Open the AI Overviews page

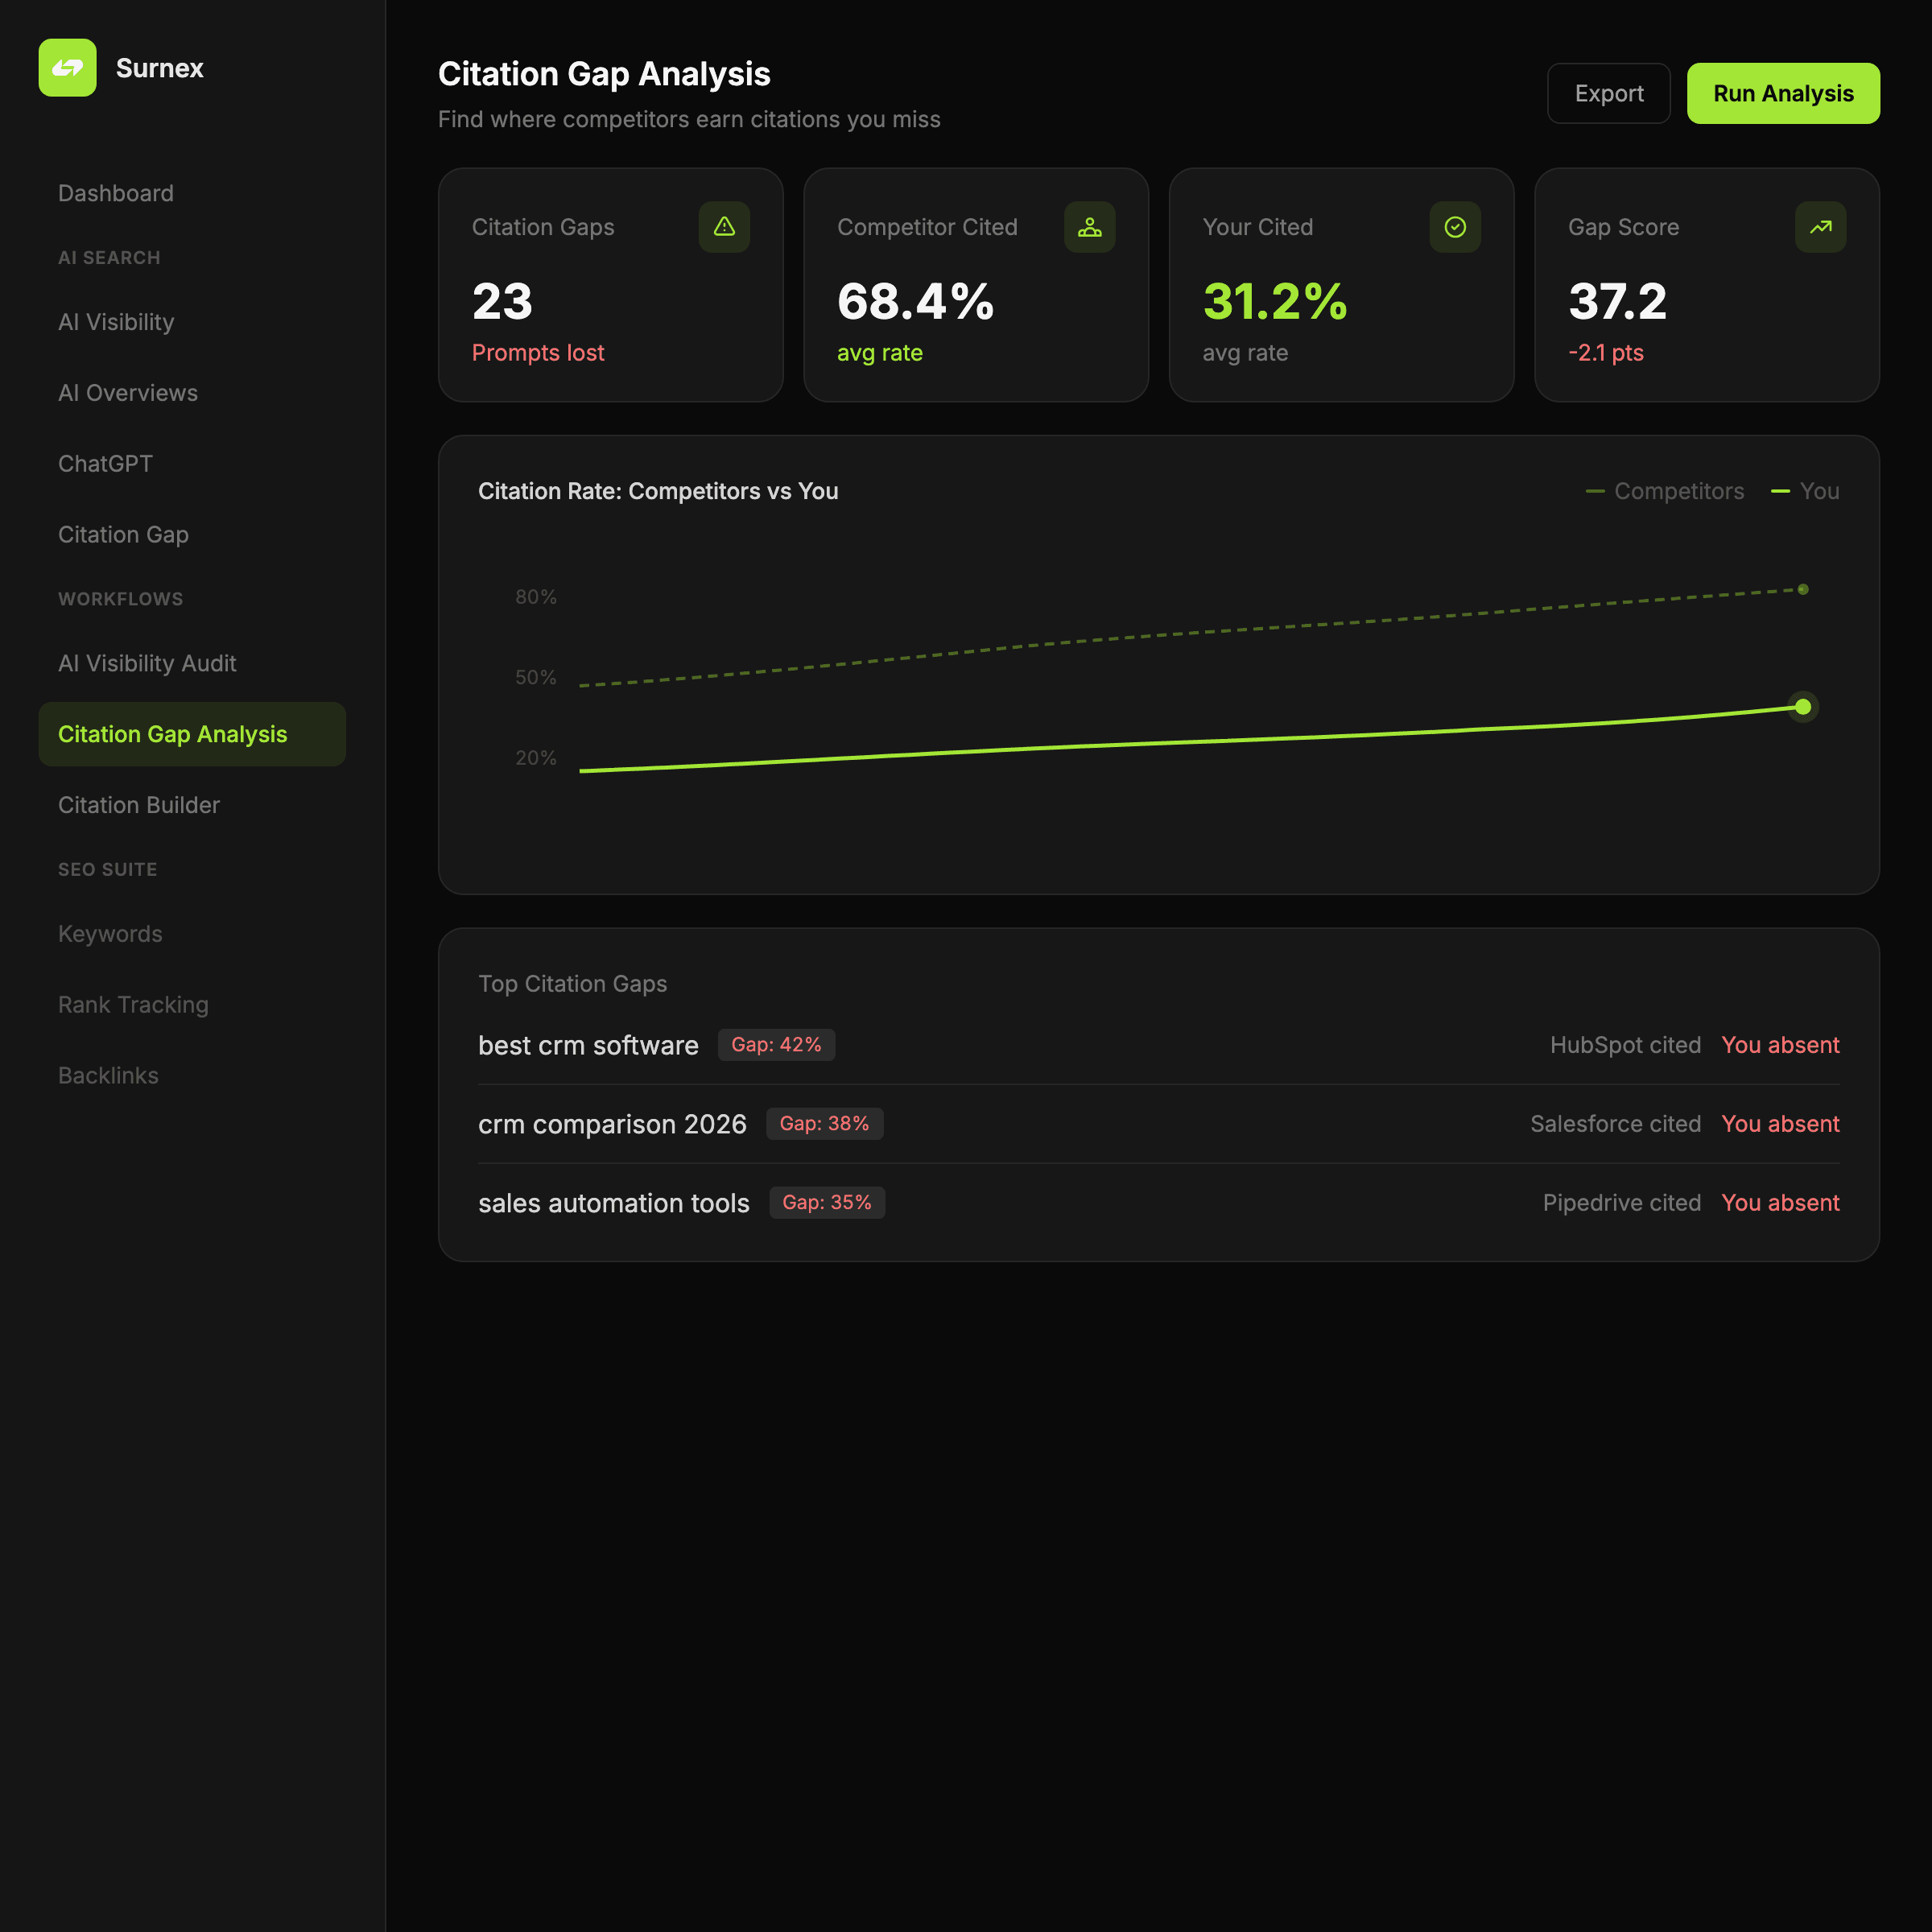tap(128, 393)
